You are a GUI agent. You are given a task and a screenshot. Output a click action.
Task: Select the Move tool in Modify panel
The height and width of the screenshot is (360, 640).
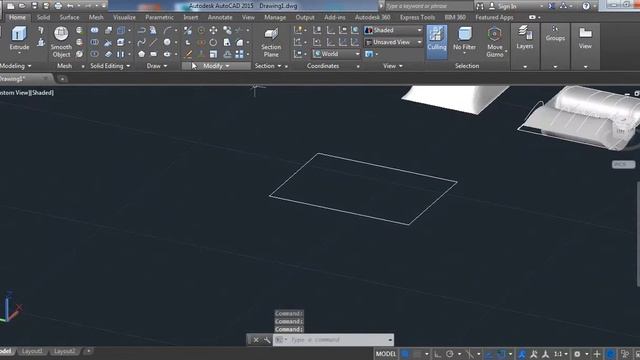pyautogui.click(x=213, y=30)
